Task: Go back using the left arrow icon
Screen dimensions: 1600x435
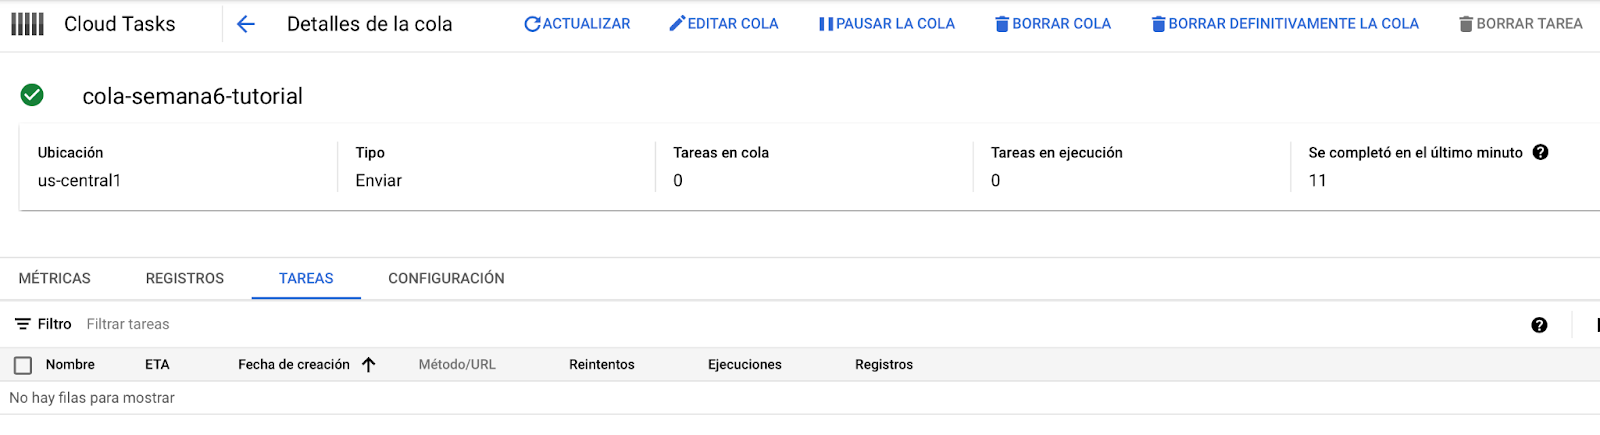Action: pyautogui.click(x=246, y=24)
